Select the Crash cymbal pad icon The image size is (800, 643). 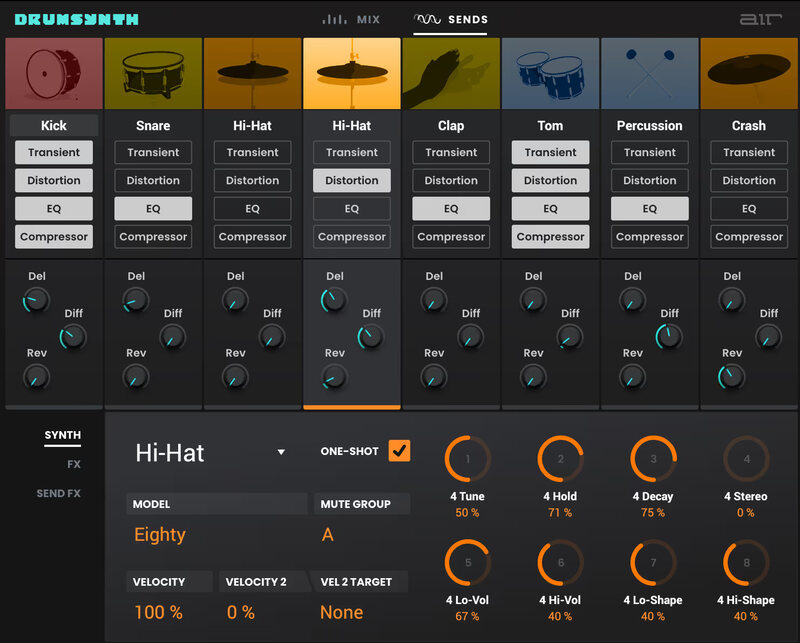click(x=748, y=71)
